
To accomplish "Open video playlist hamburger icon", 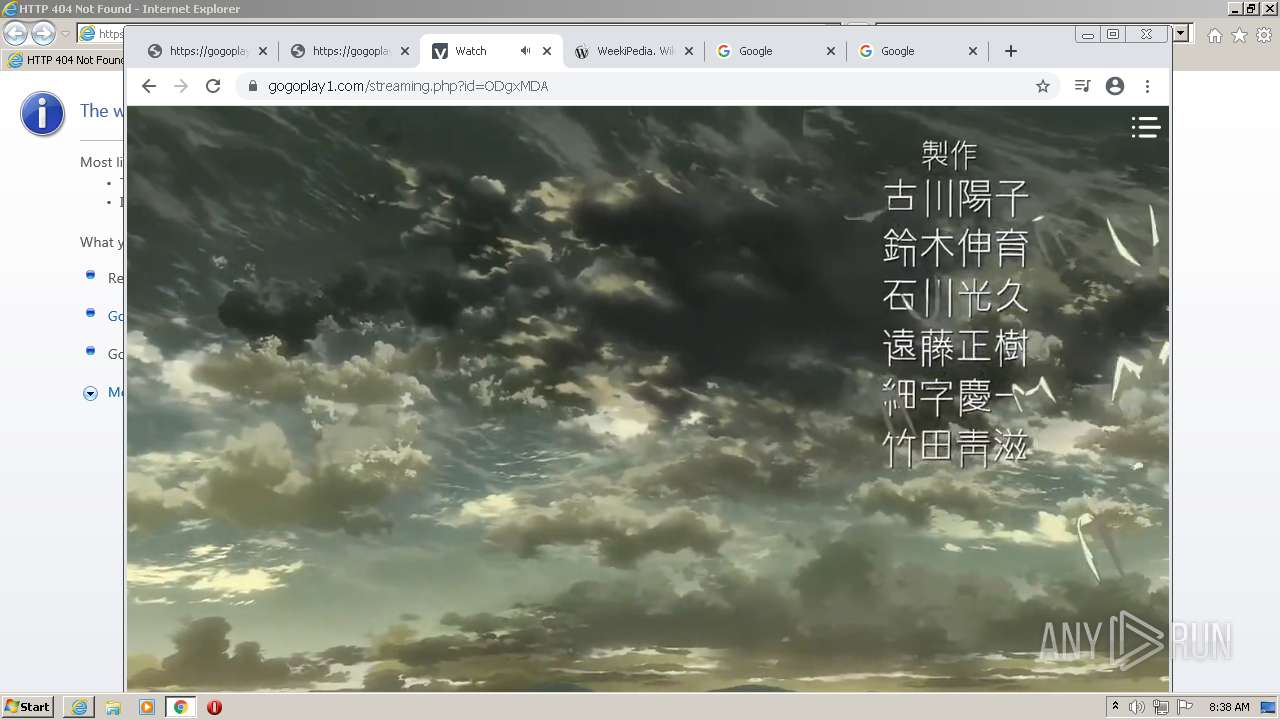I will (x=1145, y=127).
